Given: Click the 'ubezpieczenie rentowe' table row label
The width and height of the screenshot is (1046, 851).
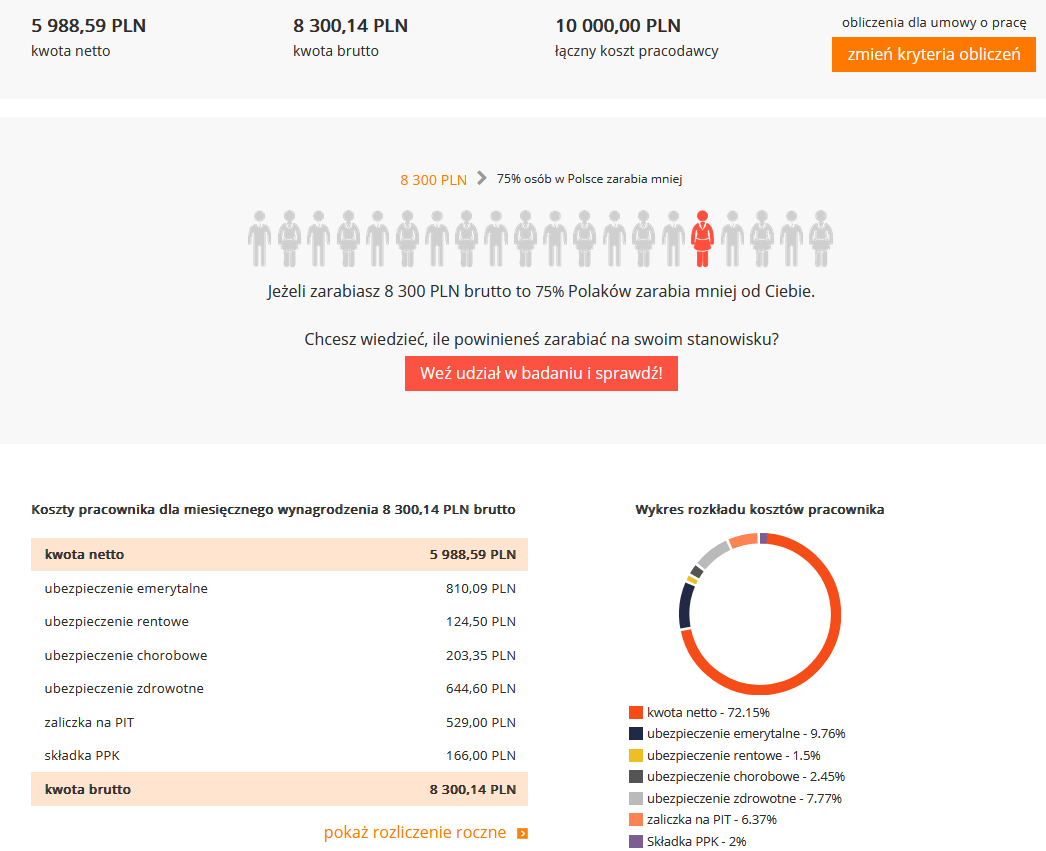Looking at the screenshot, I should coord(117,622).
